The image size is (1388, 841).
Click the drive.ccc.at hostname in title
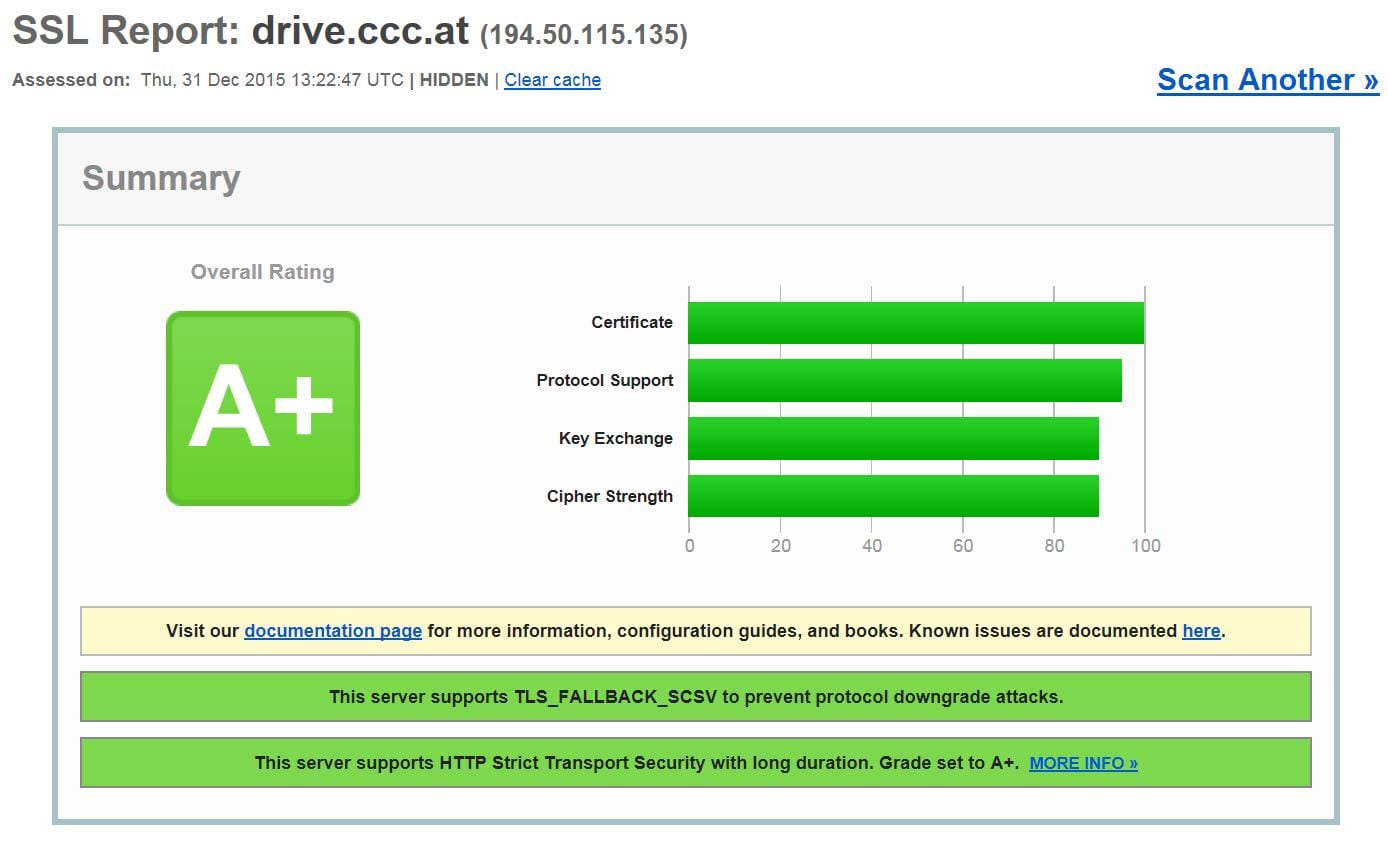click(x=360, y=32)
